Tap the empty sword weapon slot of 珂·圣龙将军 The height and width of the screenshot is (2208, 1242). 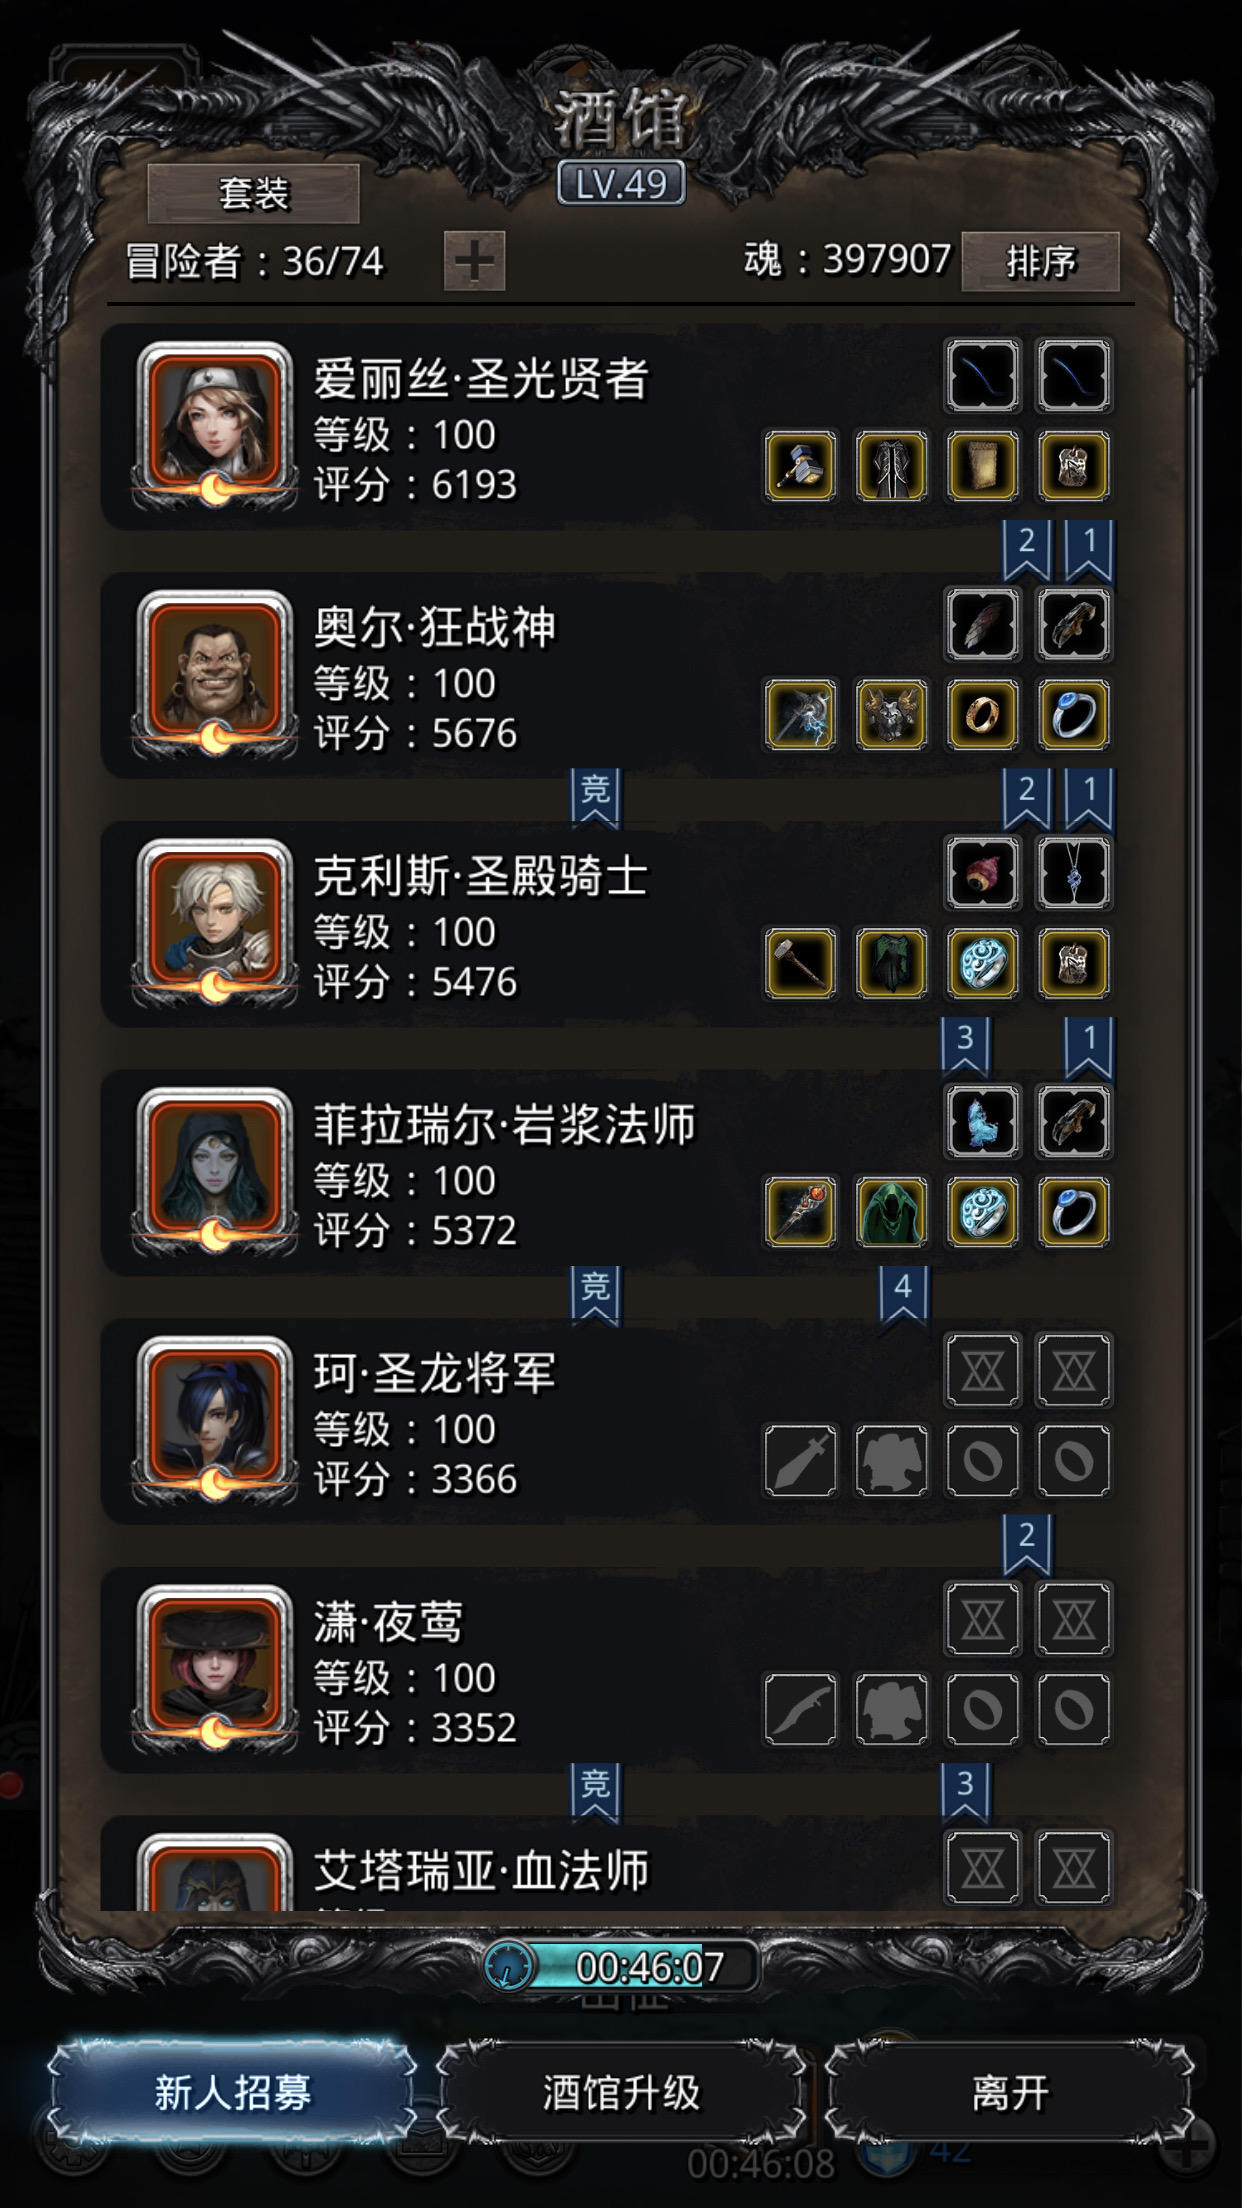tap(800, 1461)
